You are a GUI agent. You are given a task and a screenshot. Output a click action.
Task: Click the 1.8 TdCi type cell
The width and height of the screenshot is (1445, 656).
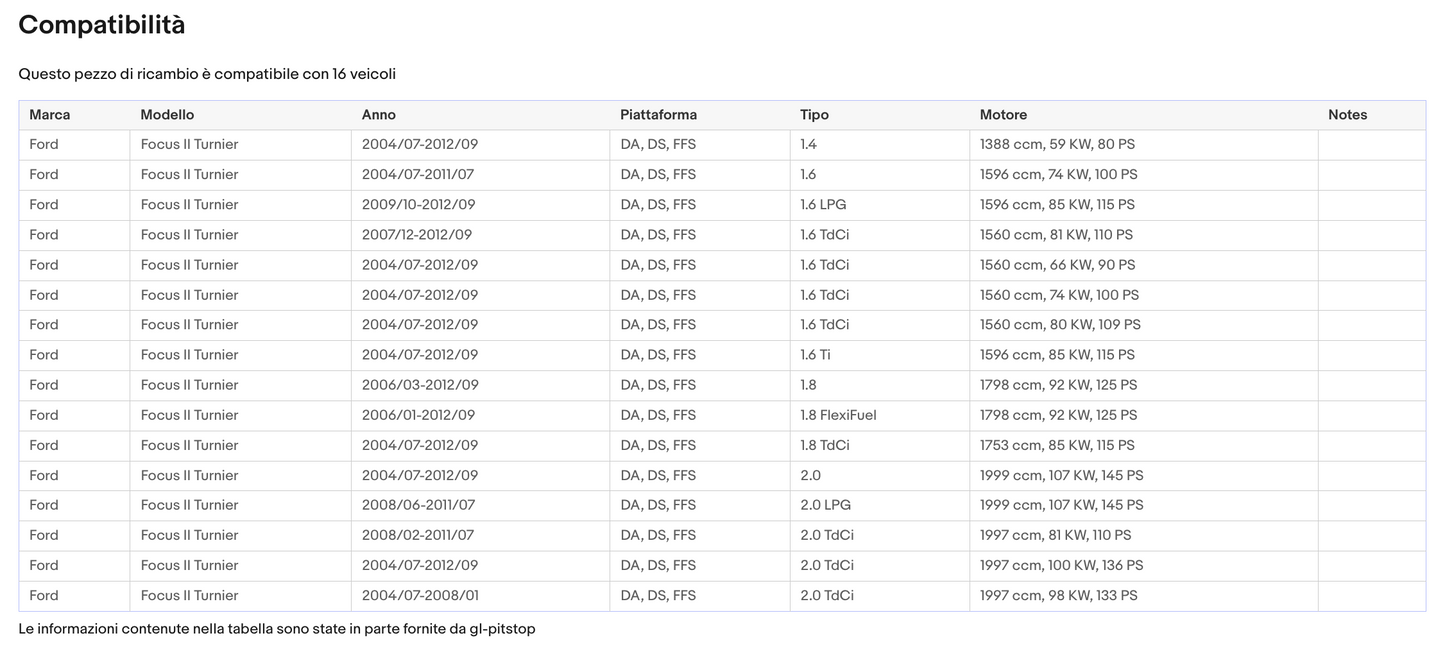[825, 445]
